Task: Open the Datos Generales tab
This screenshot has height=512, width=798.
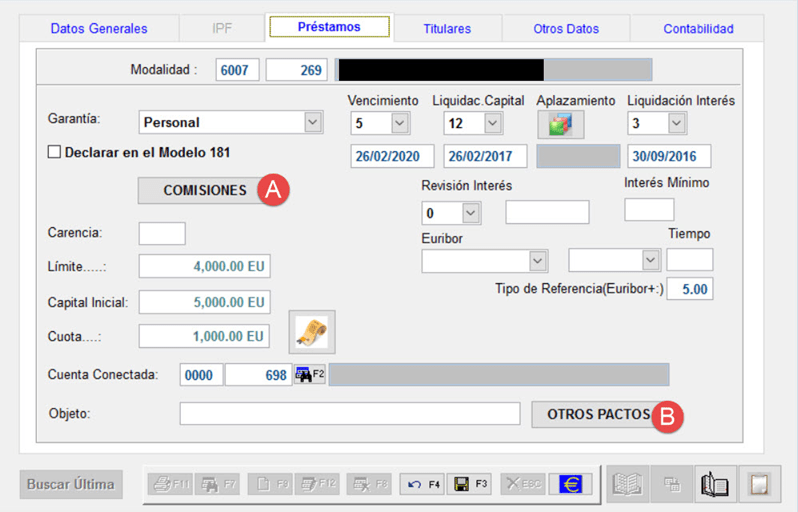Action: [99, 29]
